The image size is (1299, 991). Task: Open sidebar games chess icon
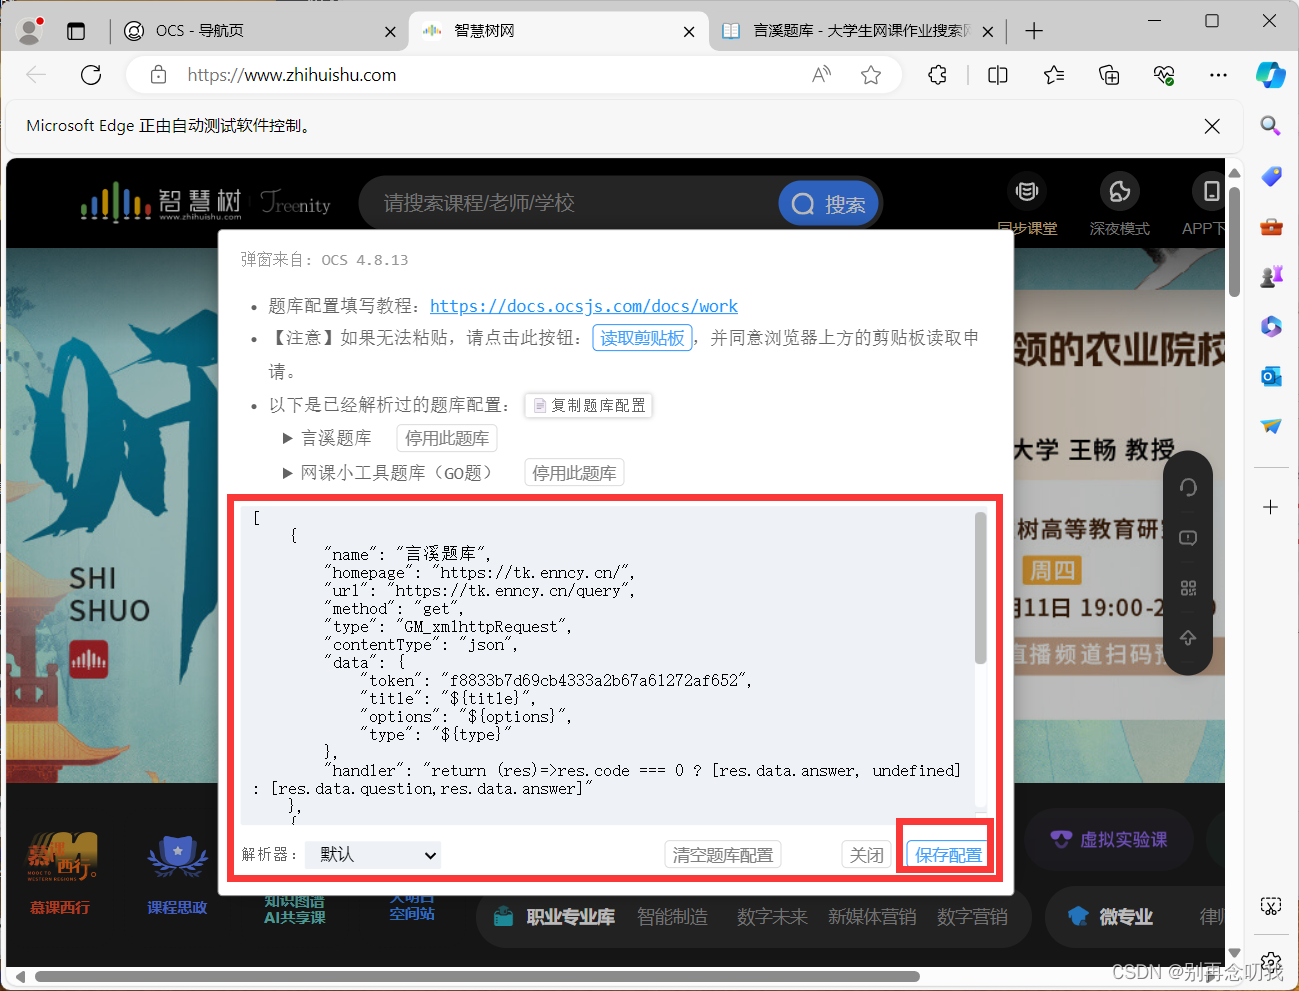(x=1271, y=276)
